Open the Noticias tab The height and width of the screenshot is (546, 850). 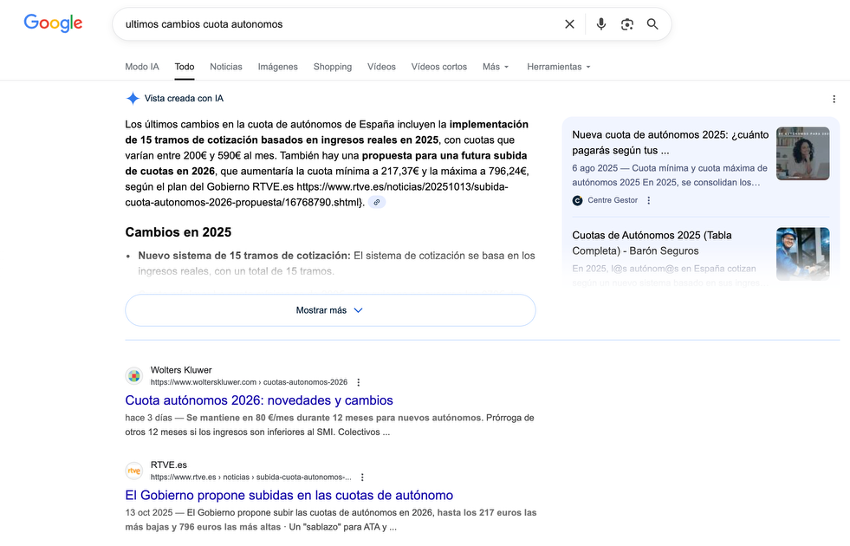point(226,67)
